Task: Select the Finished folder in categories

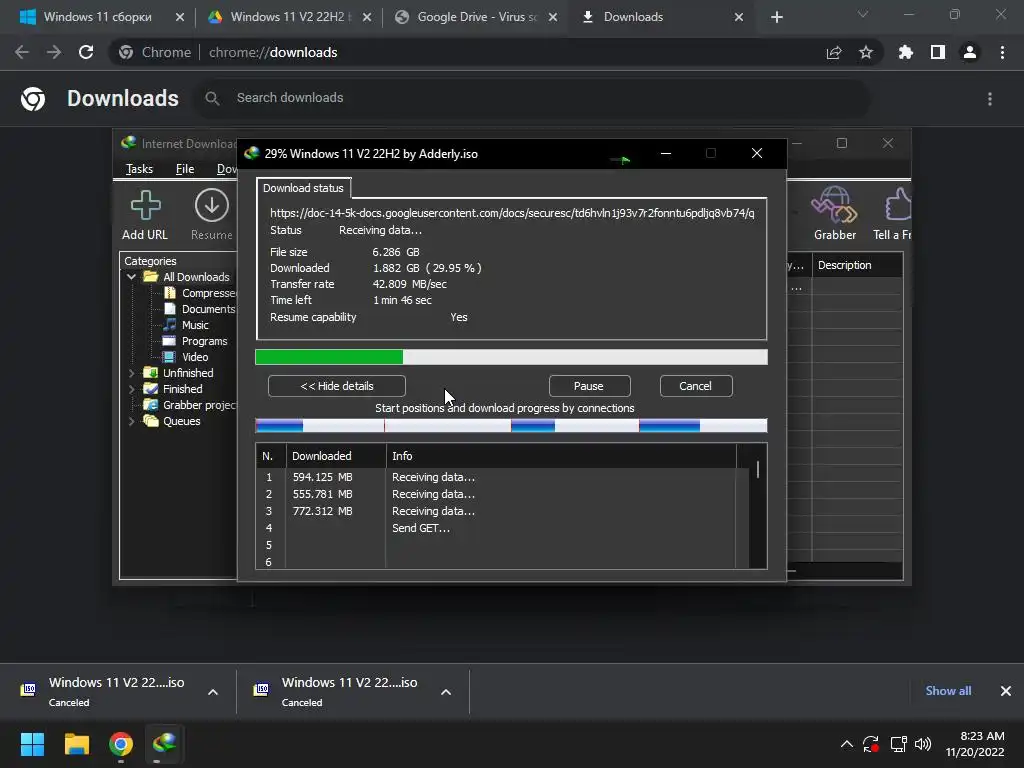Action: tap(182, 389)
